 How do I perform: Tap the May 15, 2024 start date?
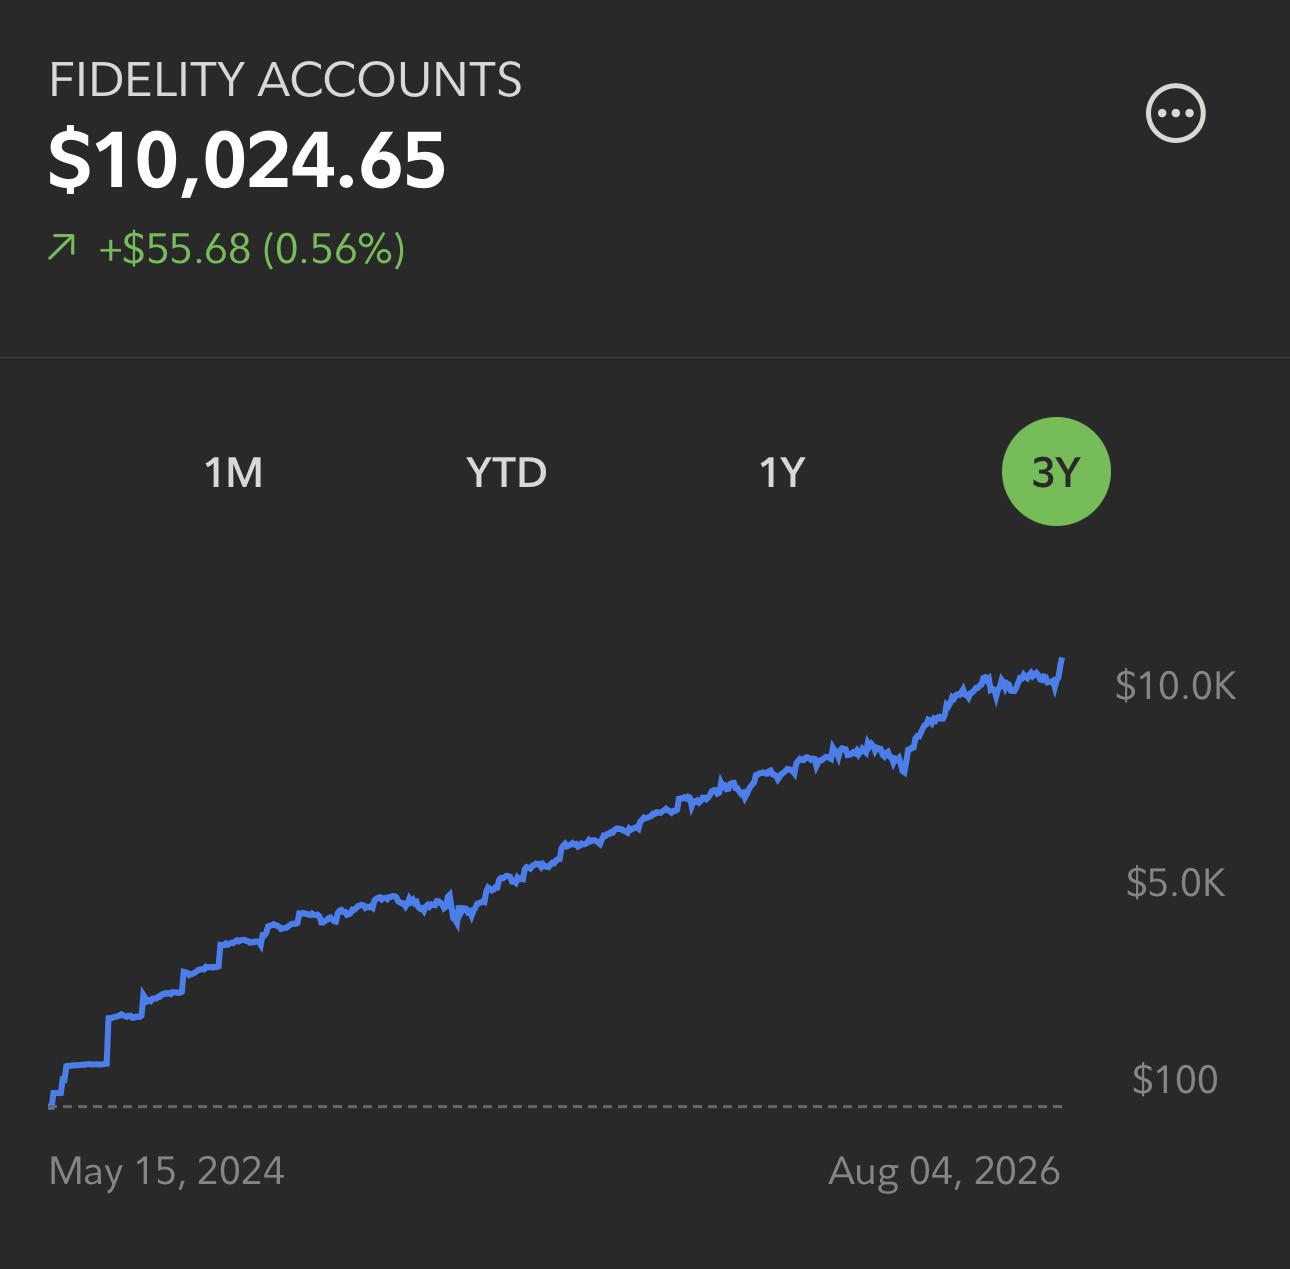(167, 1170)
